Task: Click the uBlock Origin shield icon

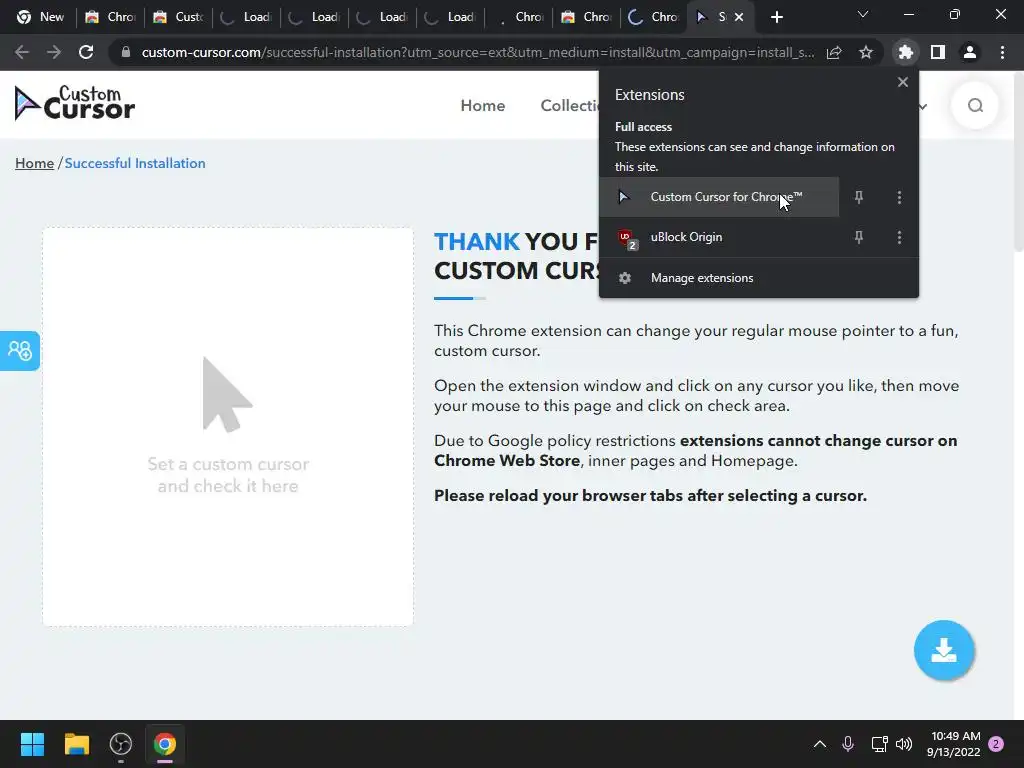Action: point(626,238)
